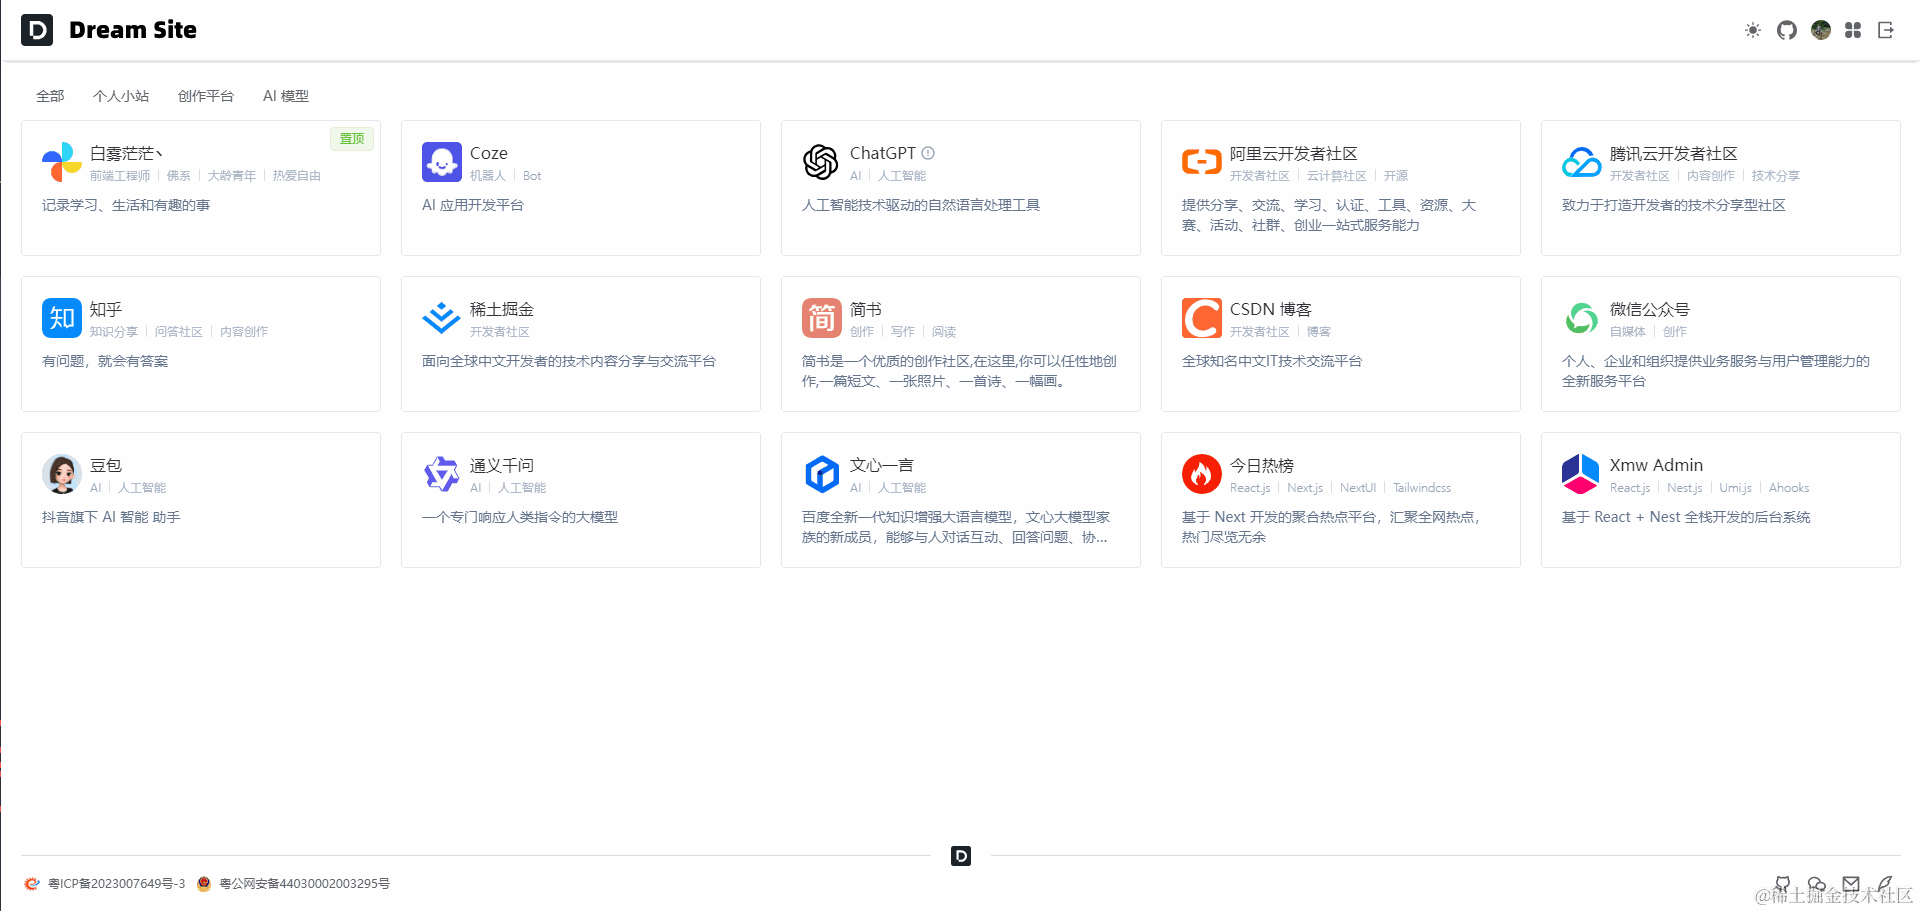Click the 白雾茫茫 pinwheel icon
The width and height of the screenshot is (1920, 911).
[x=62, y=162]
